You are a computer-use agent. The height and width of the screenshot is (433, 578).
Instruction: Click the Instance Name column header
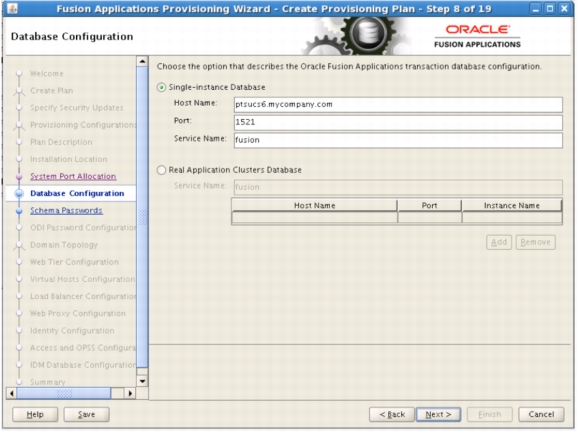click(512, 206)
